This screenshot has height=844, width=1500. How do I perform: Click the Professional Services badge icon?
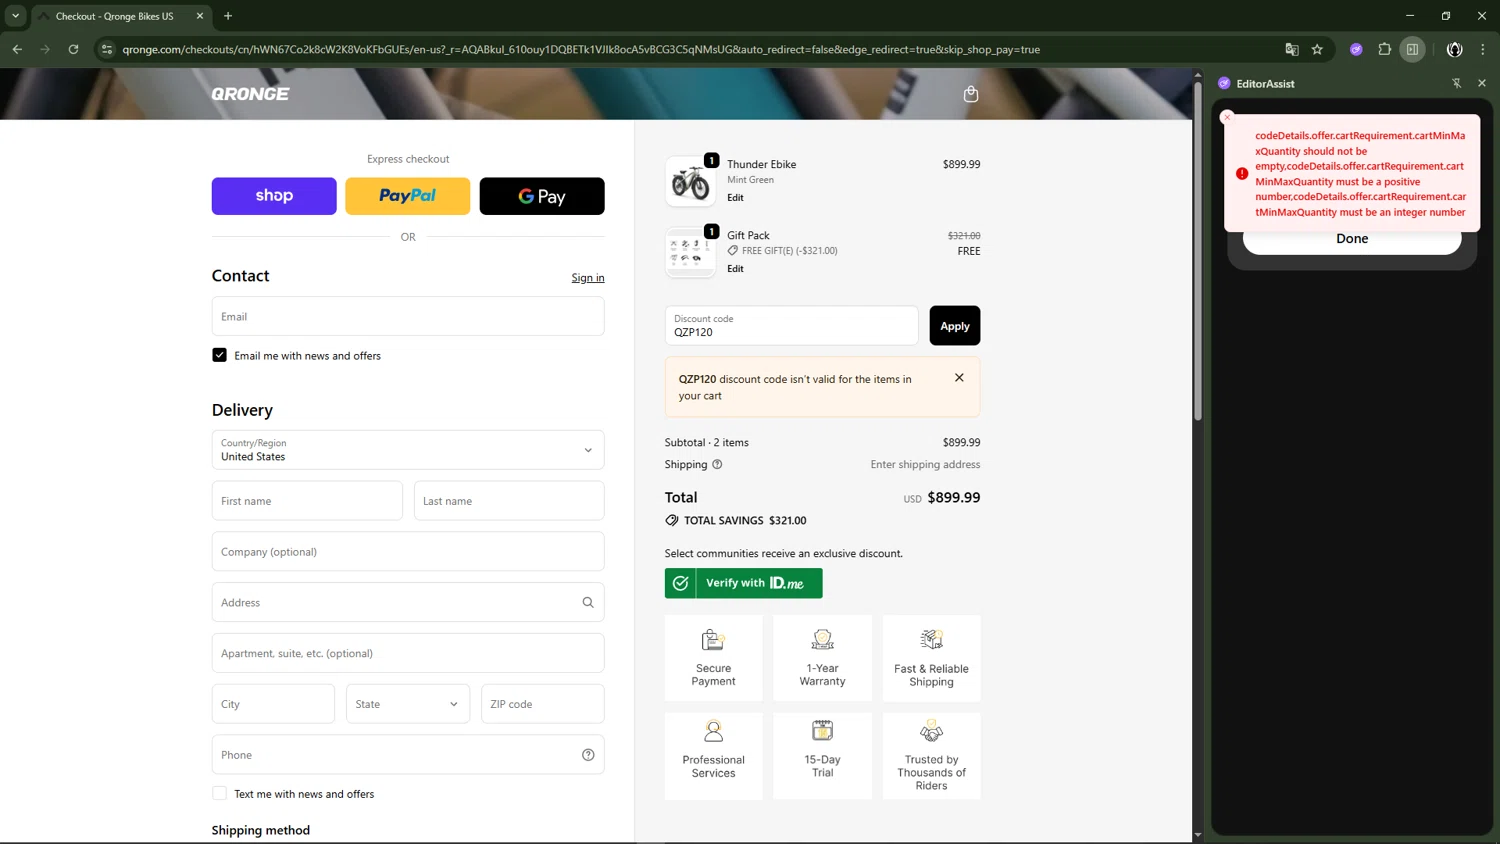tap(713, 731)
